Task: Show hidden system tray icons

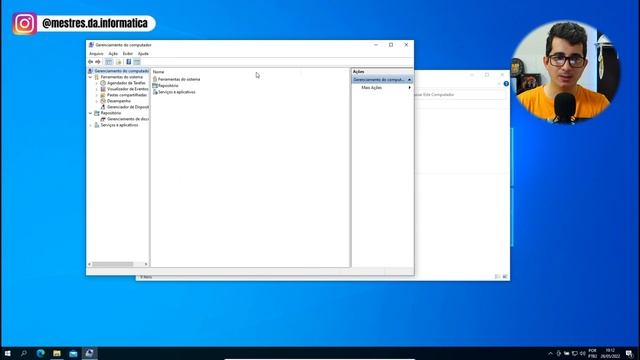Action: coord(550,353)
